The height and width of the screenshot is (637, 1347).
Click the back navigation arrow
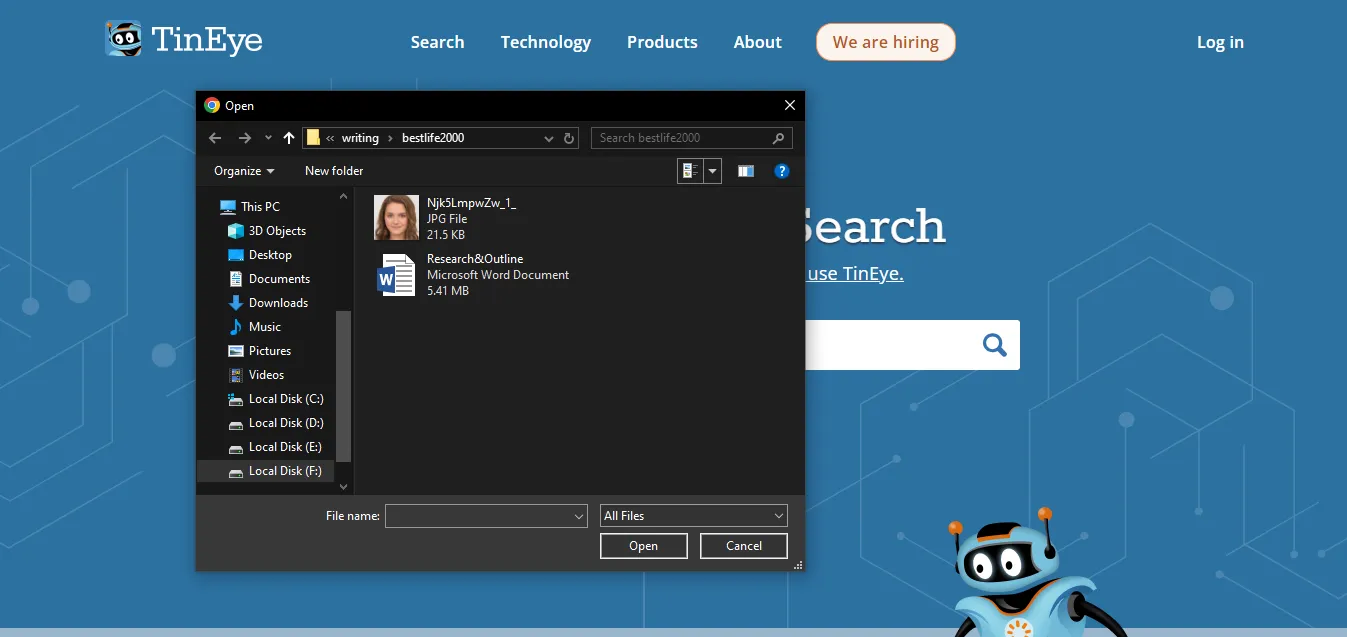click(214, 137)
